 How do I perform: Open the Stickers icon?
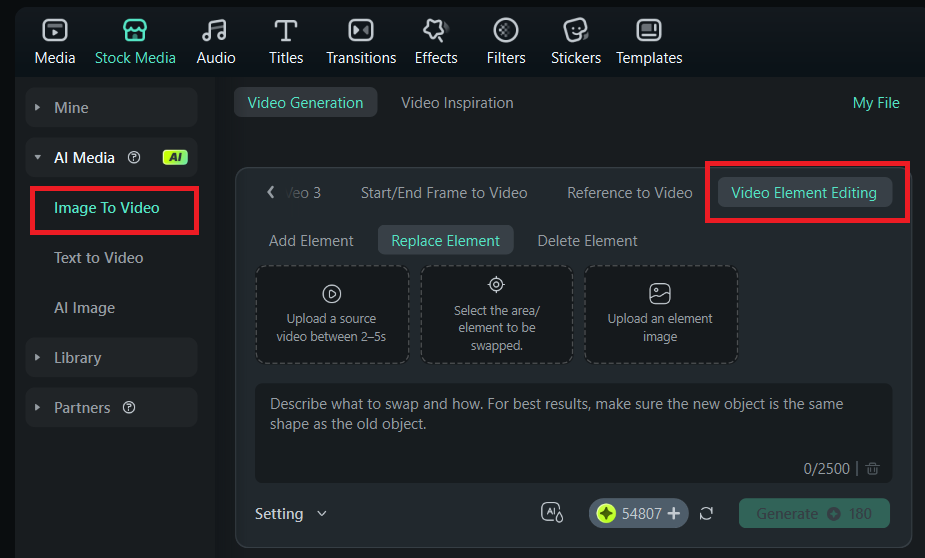click(x=576, y=31)
